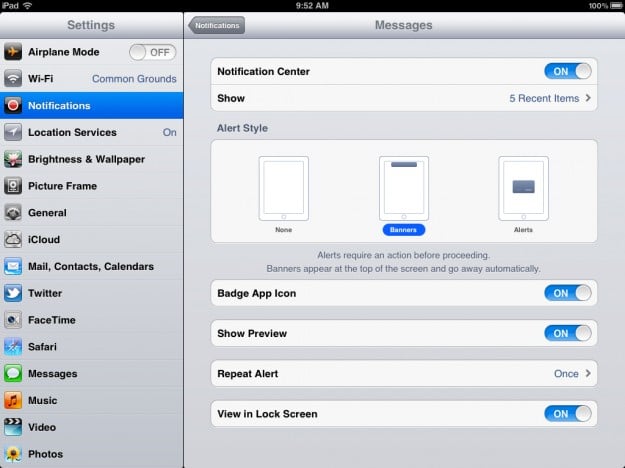Open Twitter settings row
This screenshot has width=625, height=468.
[92, 293]
